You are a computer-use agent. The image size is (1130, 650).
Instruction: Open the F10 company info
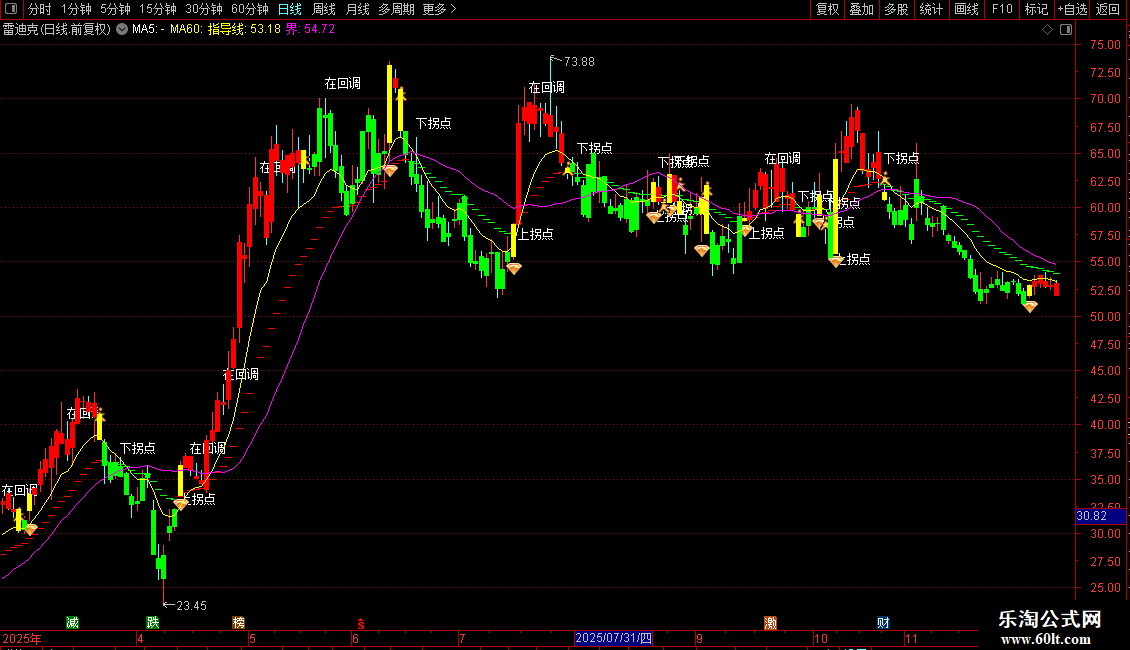point(1002,9)
